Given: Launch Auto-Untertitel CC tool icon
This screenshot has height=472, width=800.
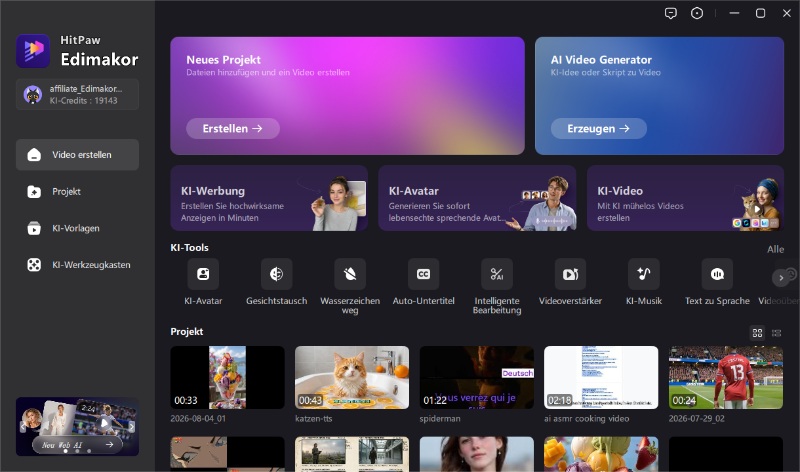Looking at the screenshot, I should (x=423, y=274).
